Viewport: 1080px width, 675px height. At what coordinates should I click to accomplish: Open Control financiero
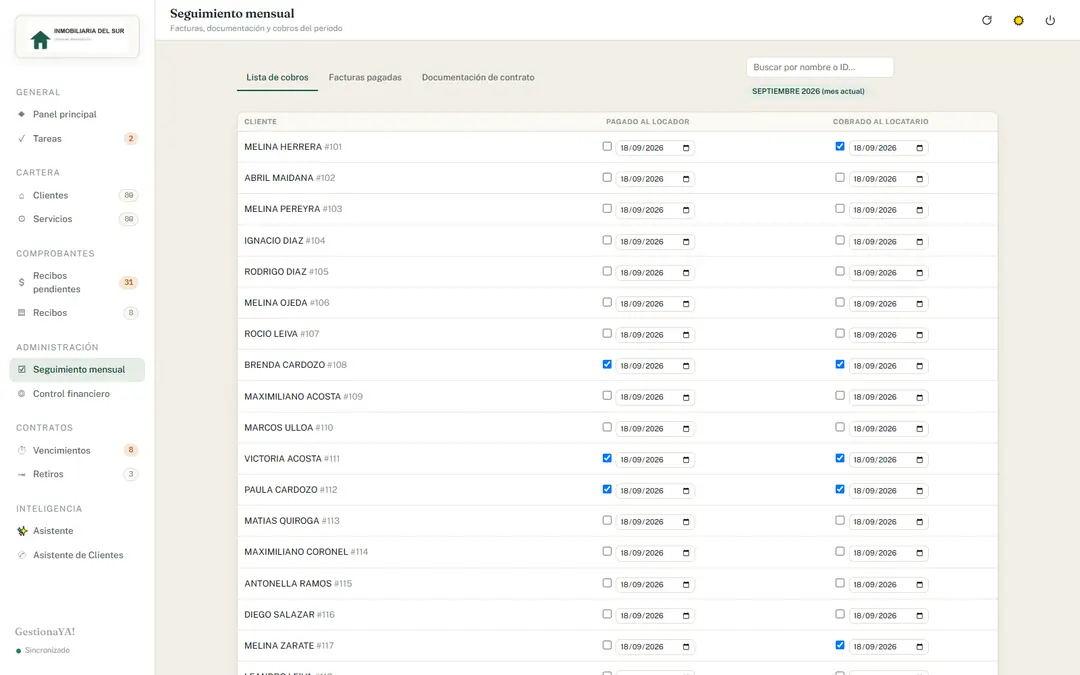[77, 394]
